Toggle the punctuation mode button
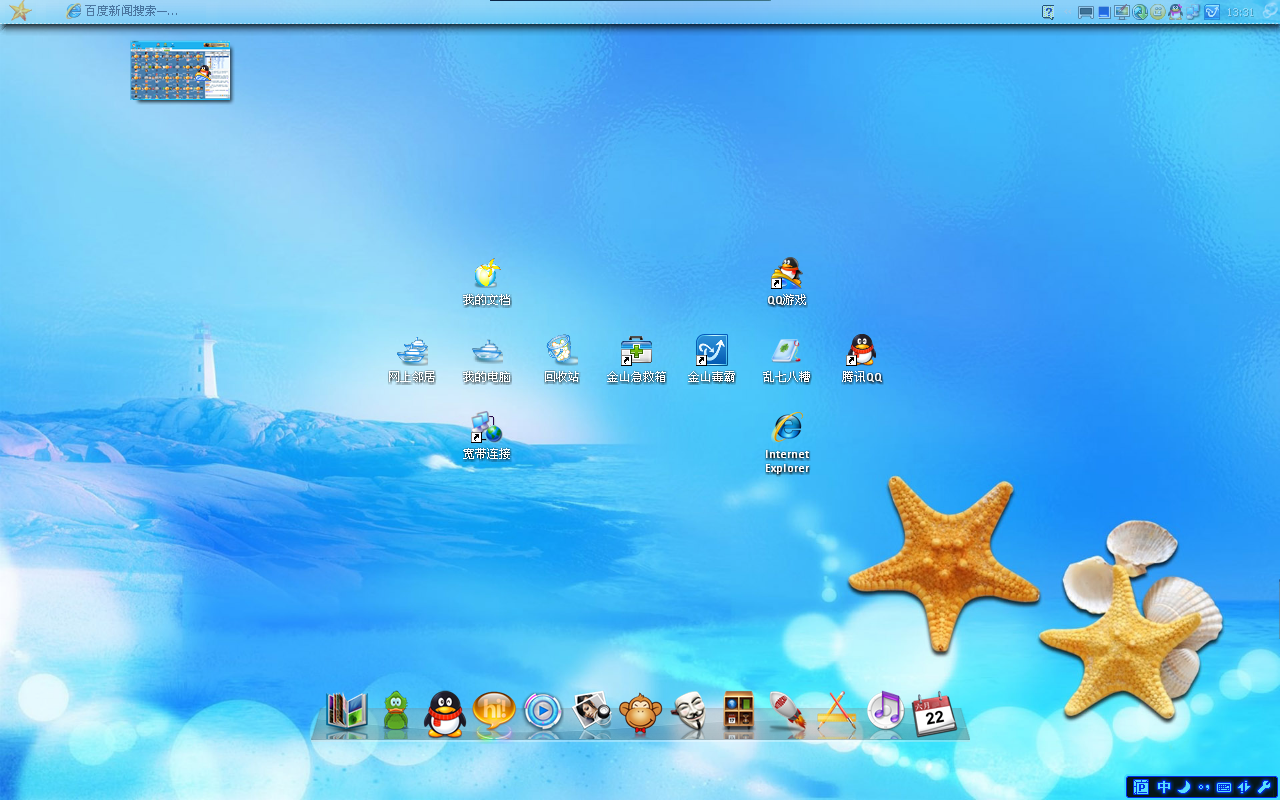 1204,788
